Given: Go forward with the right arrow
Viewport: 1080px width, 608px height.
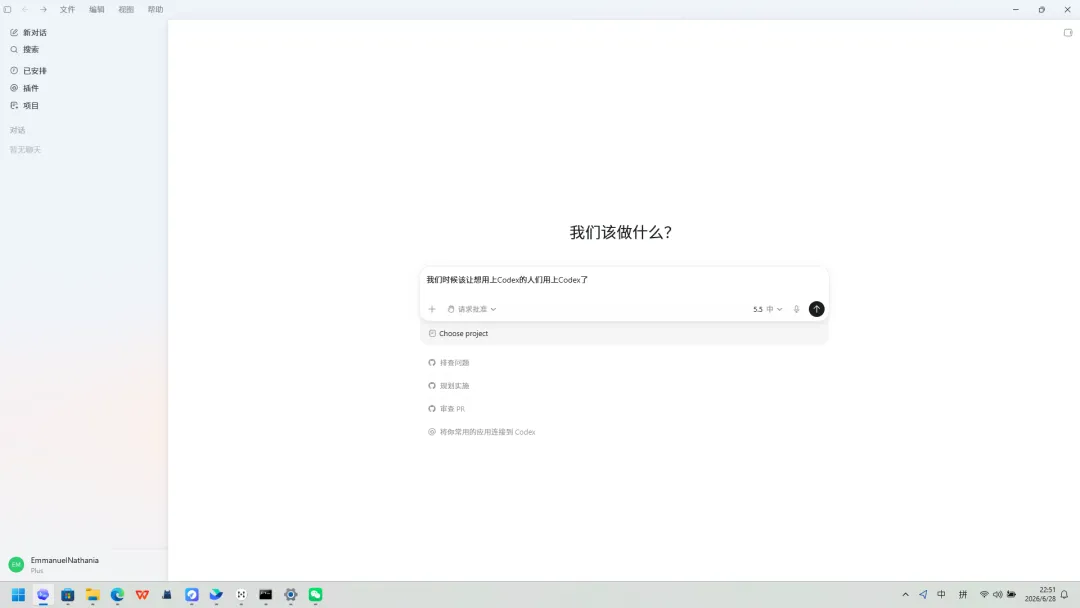Looking at the screenshot, I should 43,10.
